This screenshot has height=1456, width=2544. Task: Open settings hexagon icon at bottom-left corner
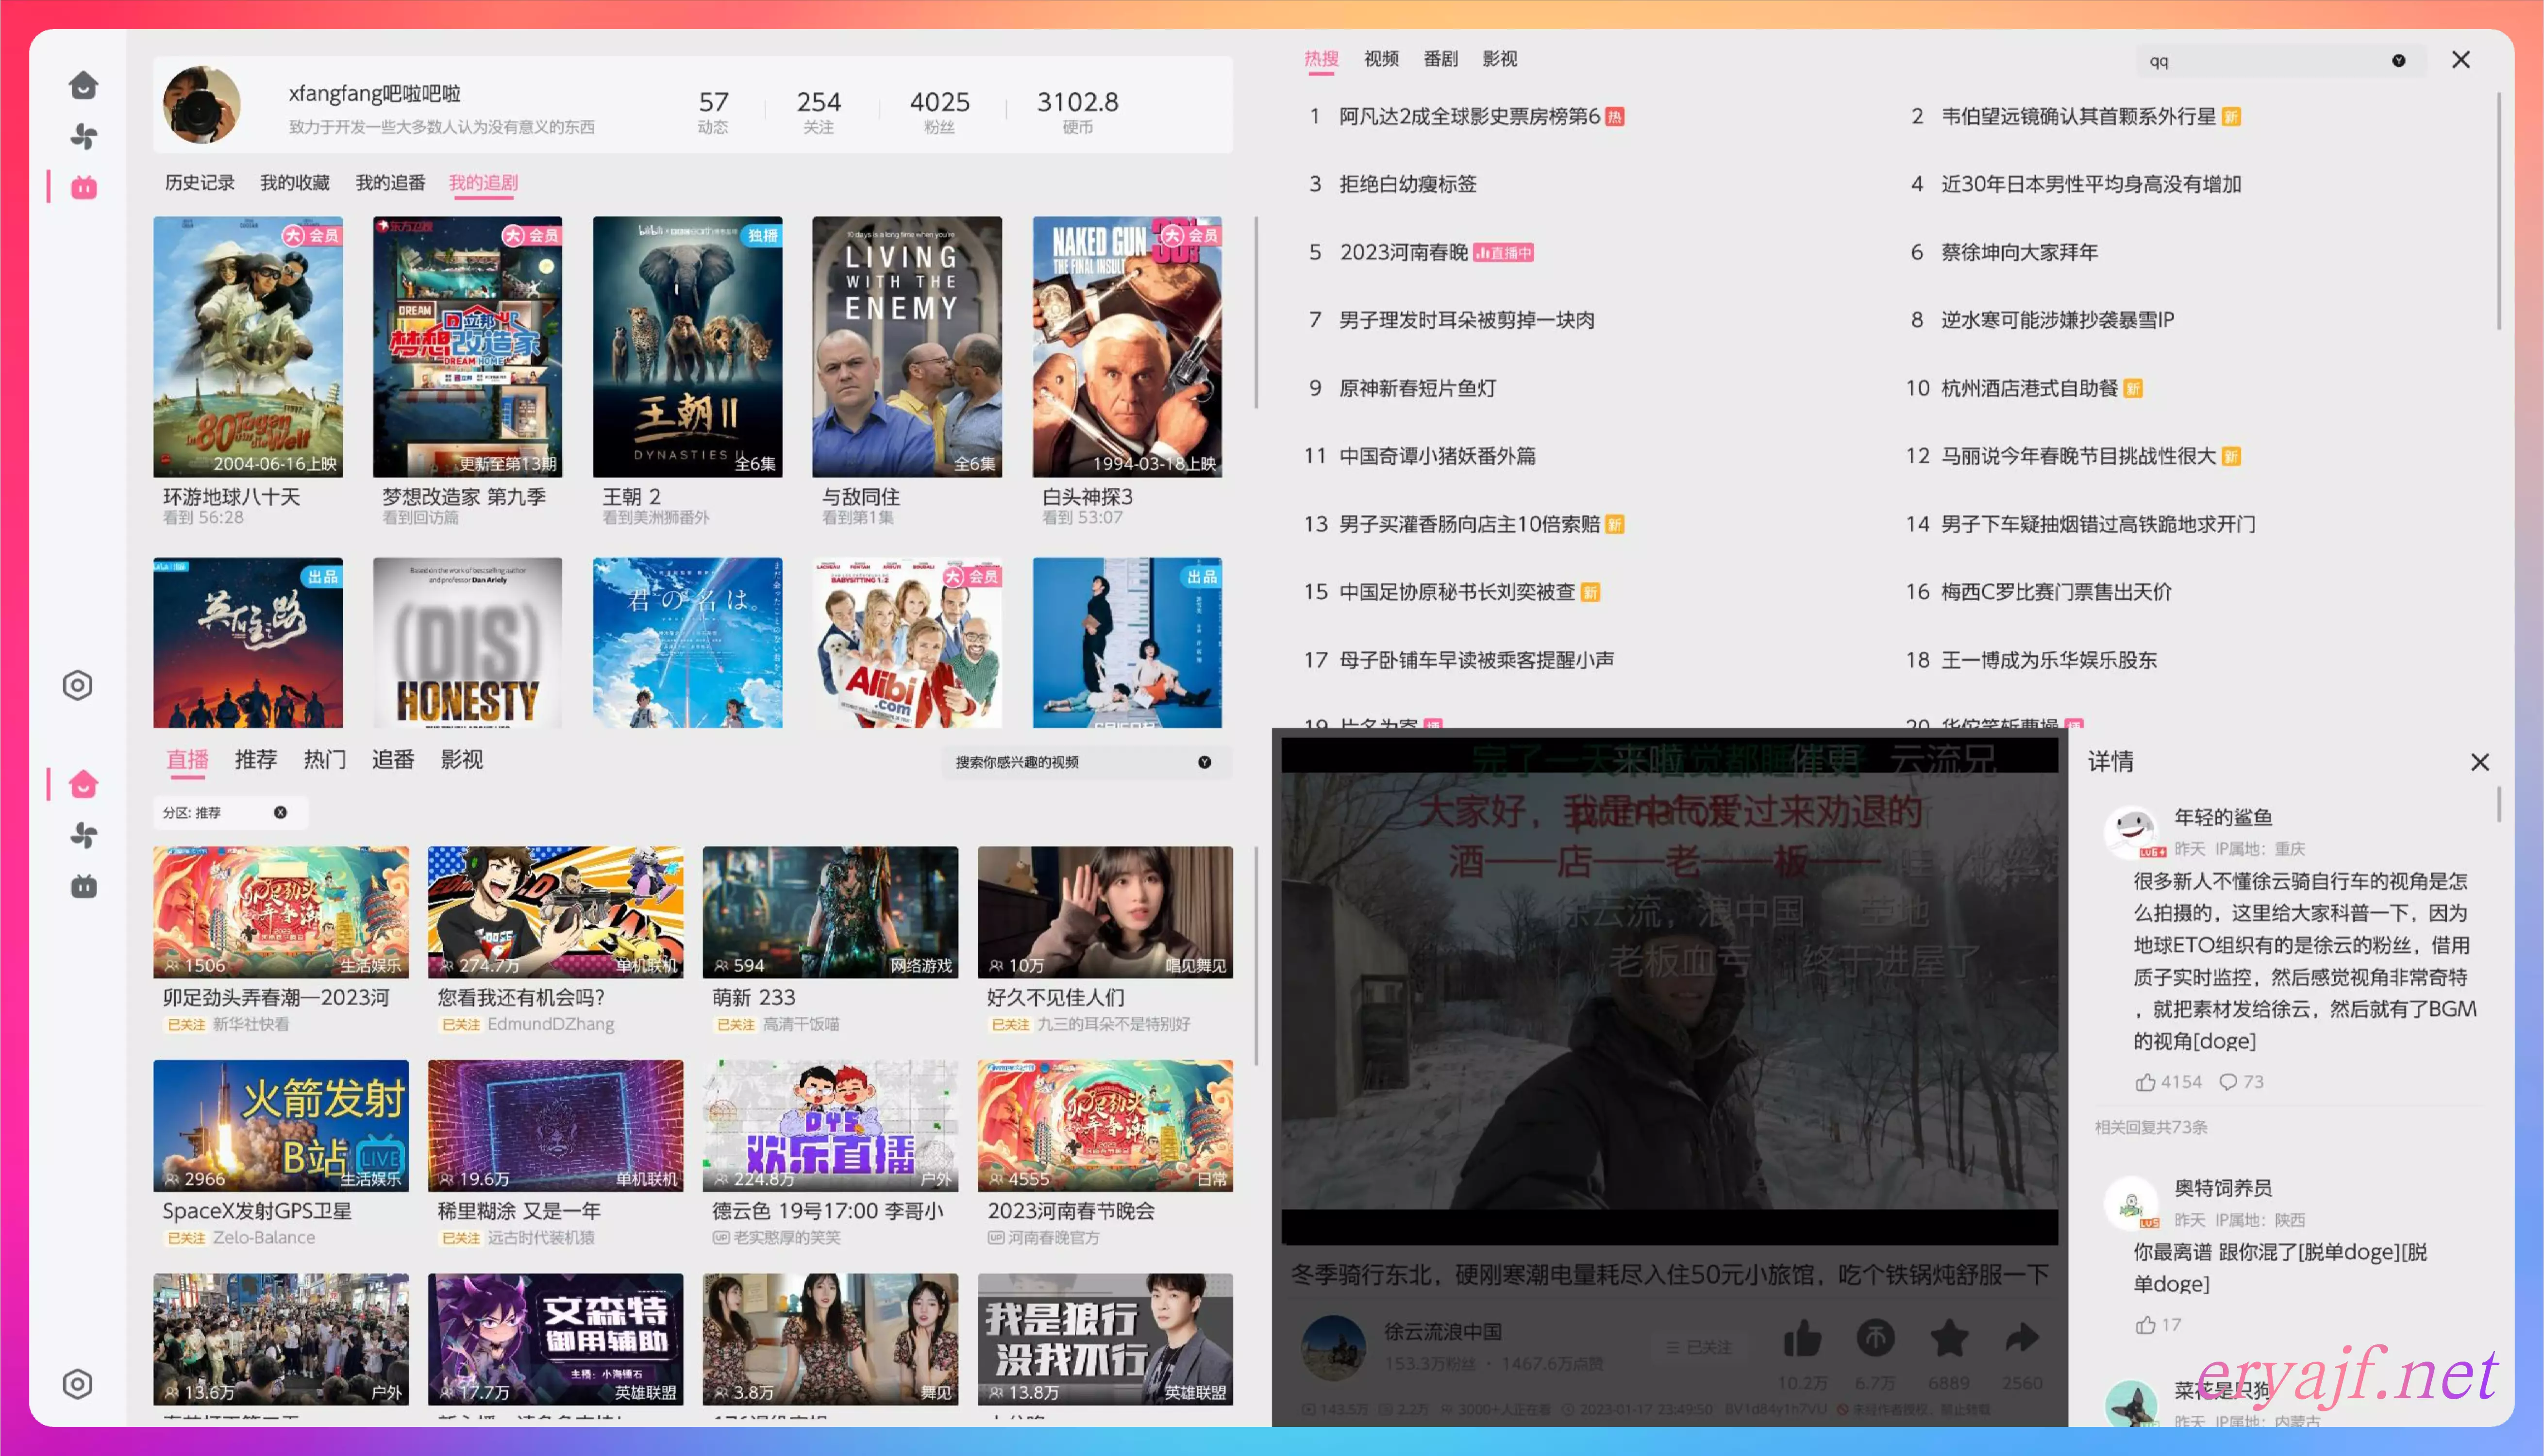click(x=78, y=1384)
